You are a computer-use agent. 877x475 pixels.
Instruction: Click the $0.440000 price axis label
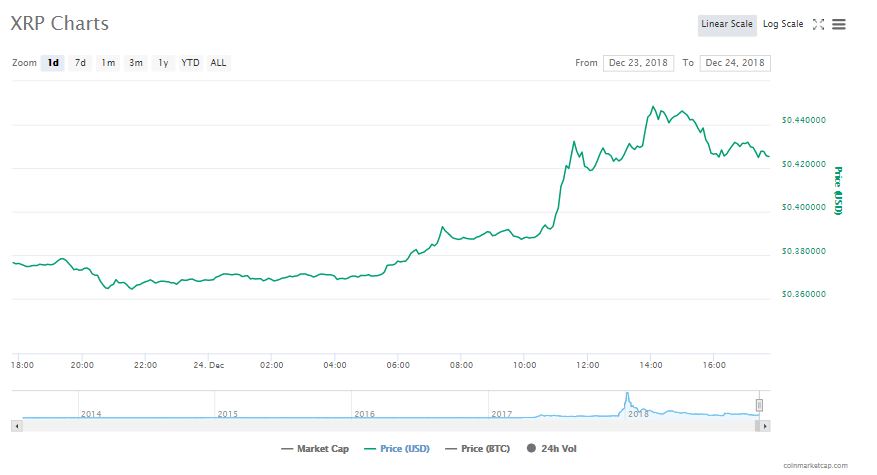(x=804, y=120)
